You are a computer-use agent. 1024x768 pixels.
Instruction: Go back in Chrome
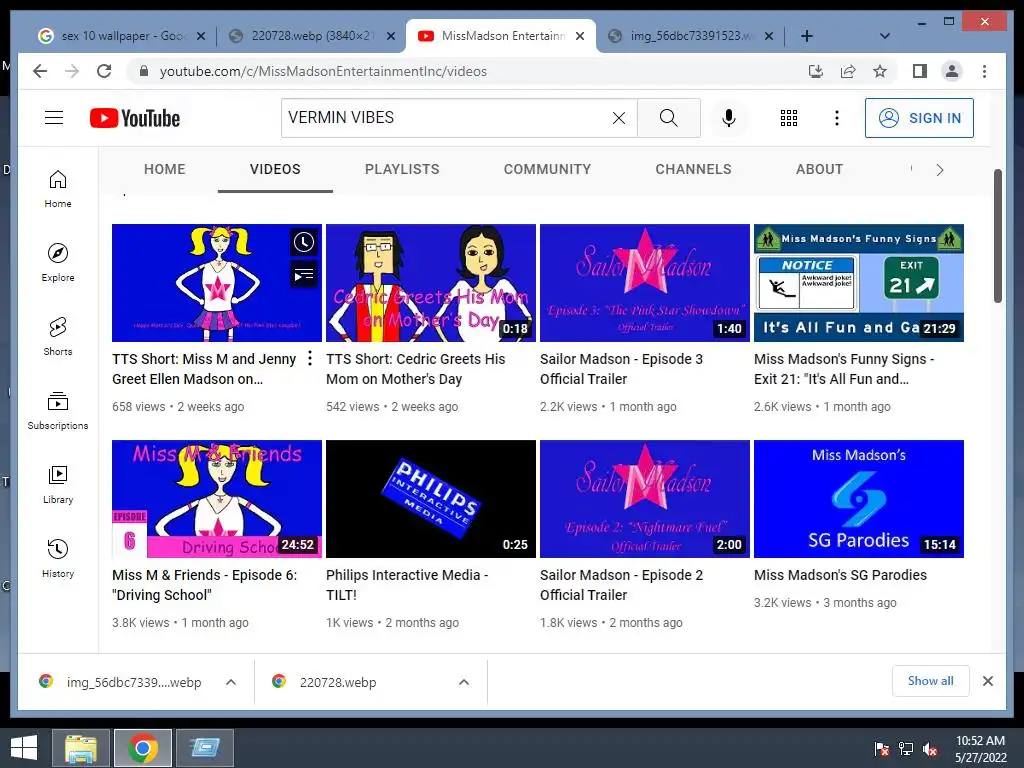coord(40,71)
